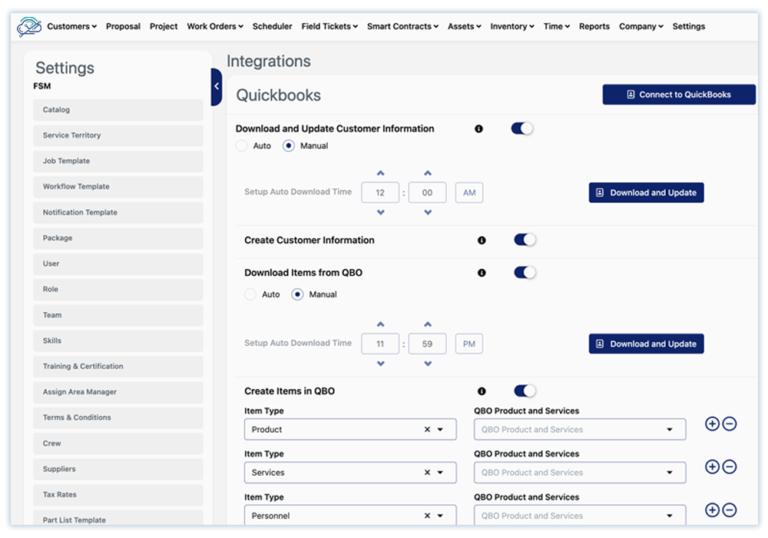
Task: Open the Project page
Action: [164, 26]
